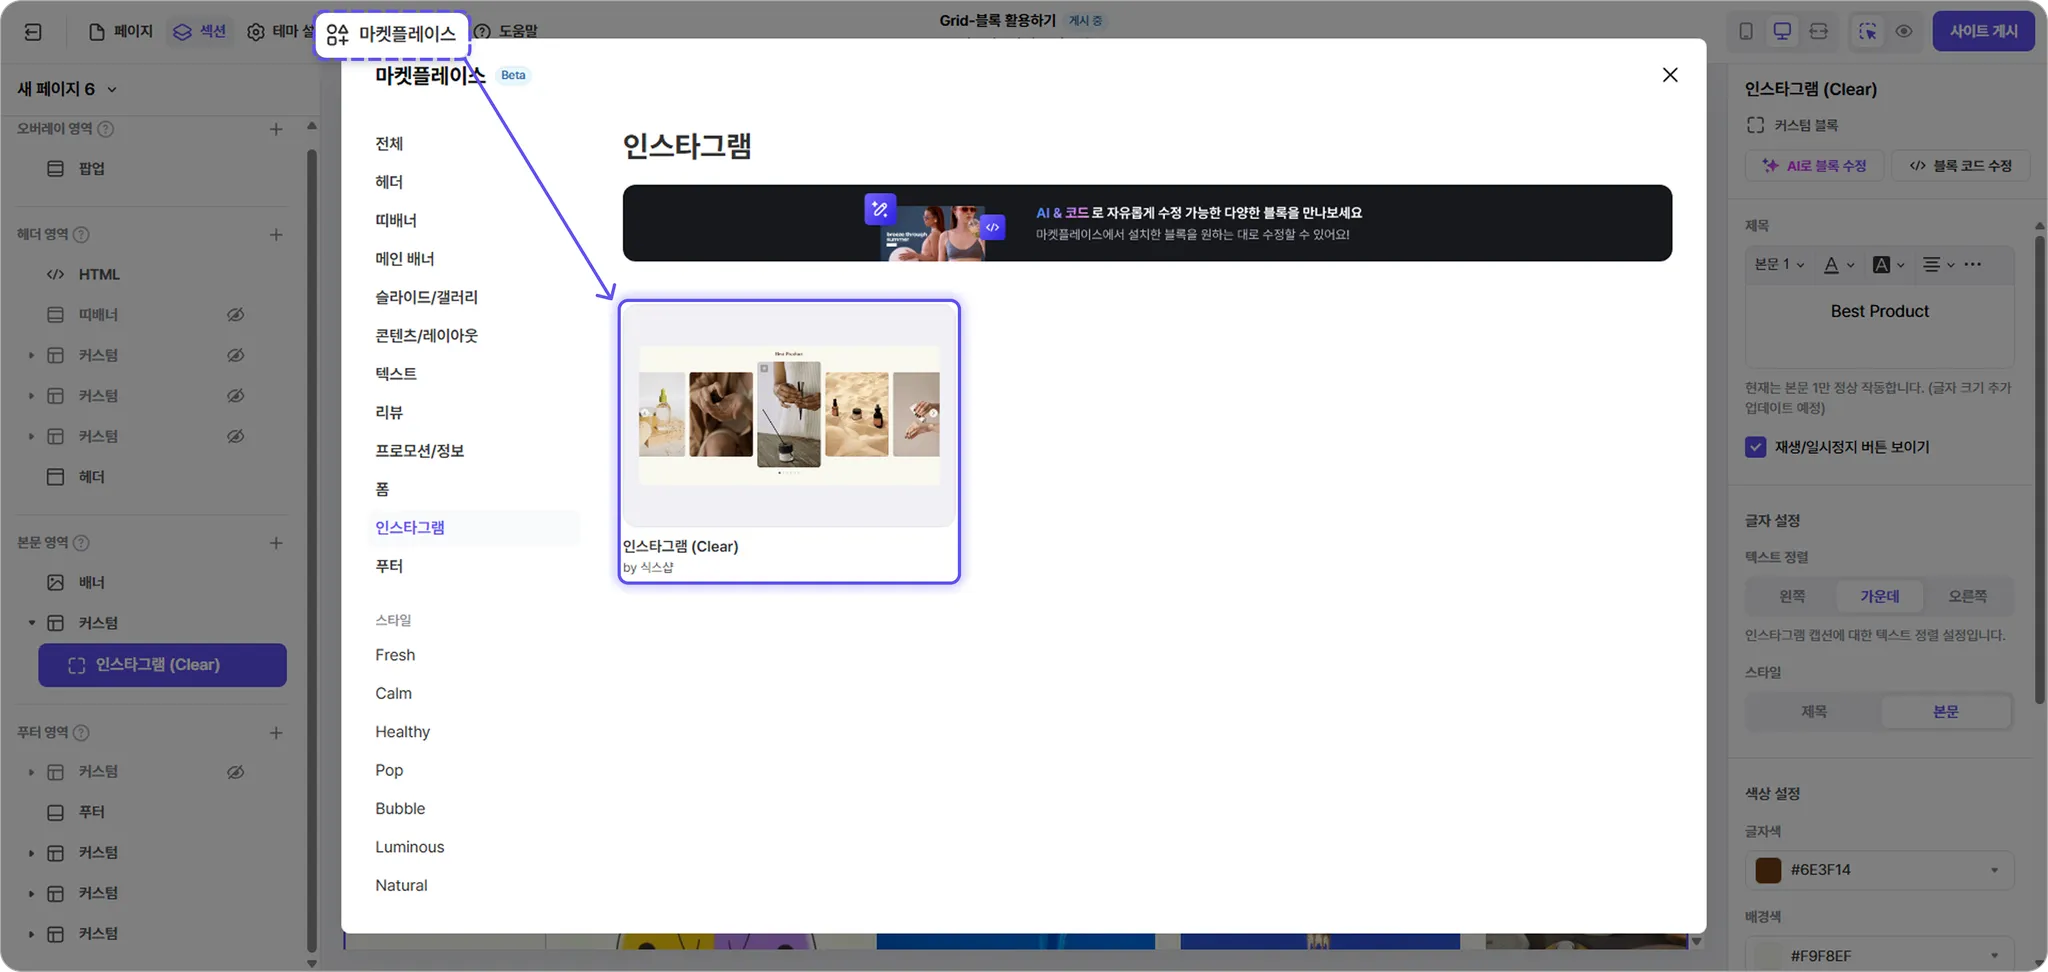This screenshot has height=972, width=2048.
Task: Set text alignment to 오른쪽
Action: pyautogui.click(x=1968, y=596)
